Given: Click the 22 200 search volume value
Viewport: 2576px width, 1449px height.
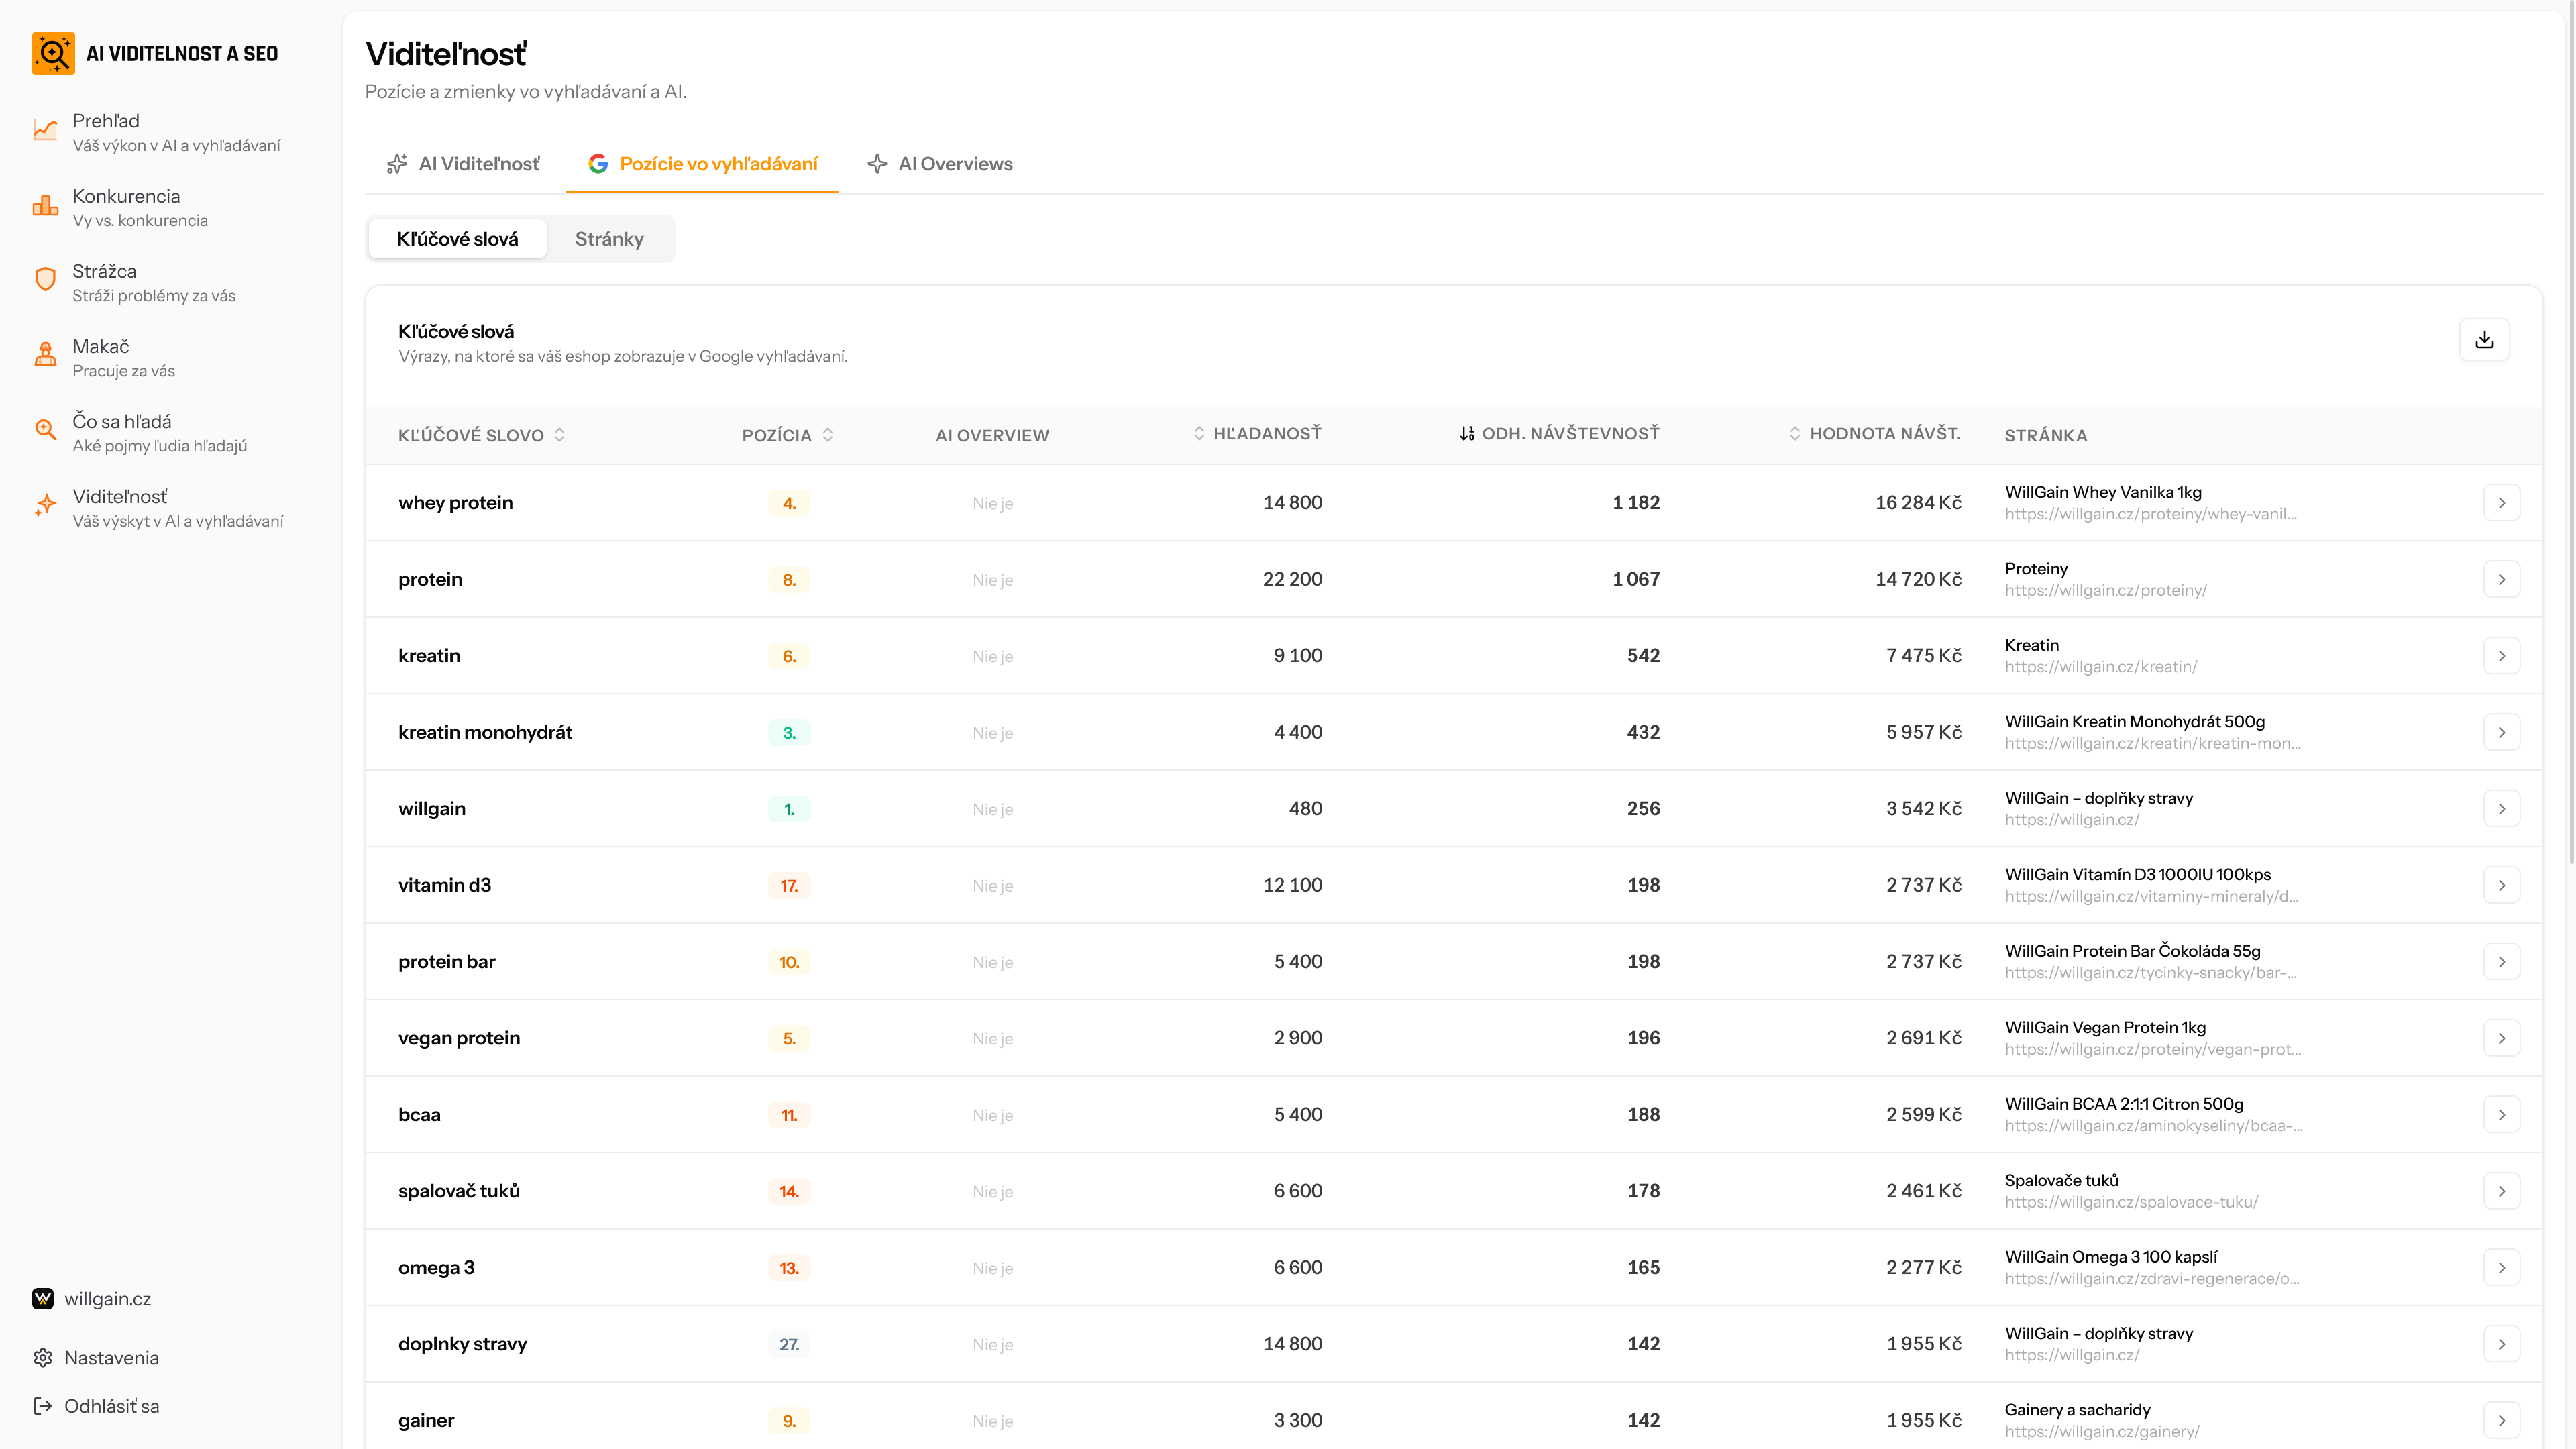Looking at the screenshot, I should [x=1292, y=579].
